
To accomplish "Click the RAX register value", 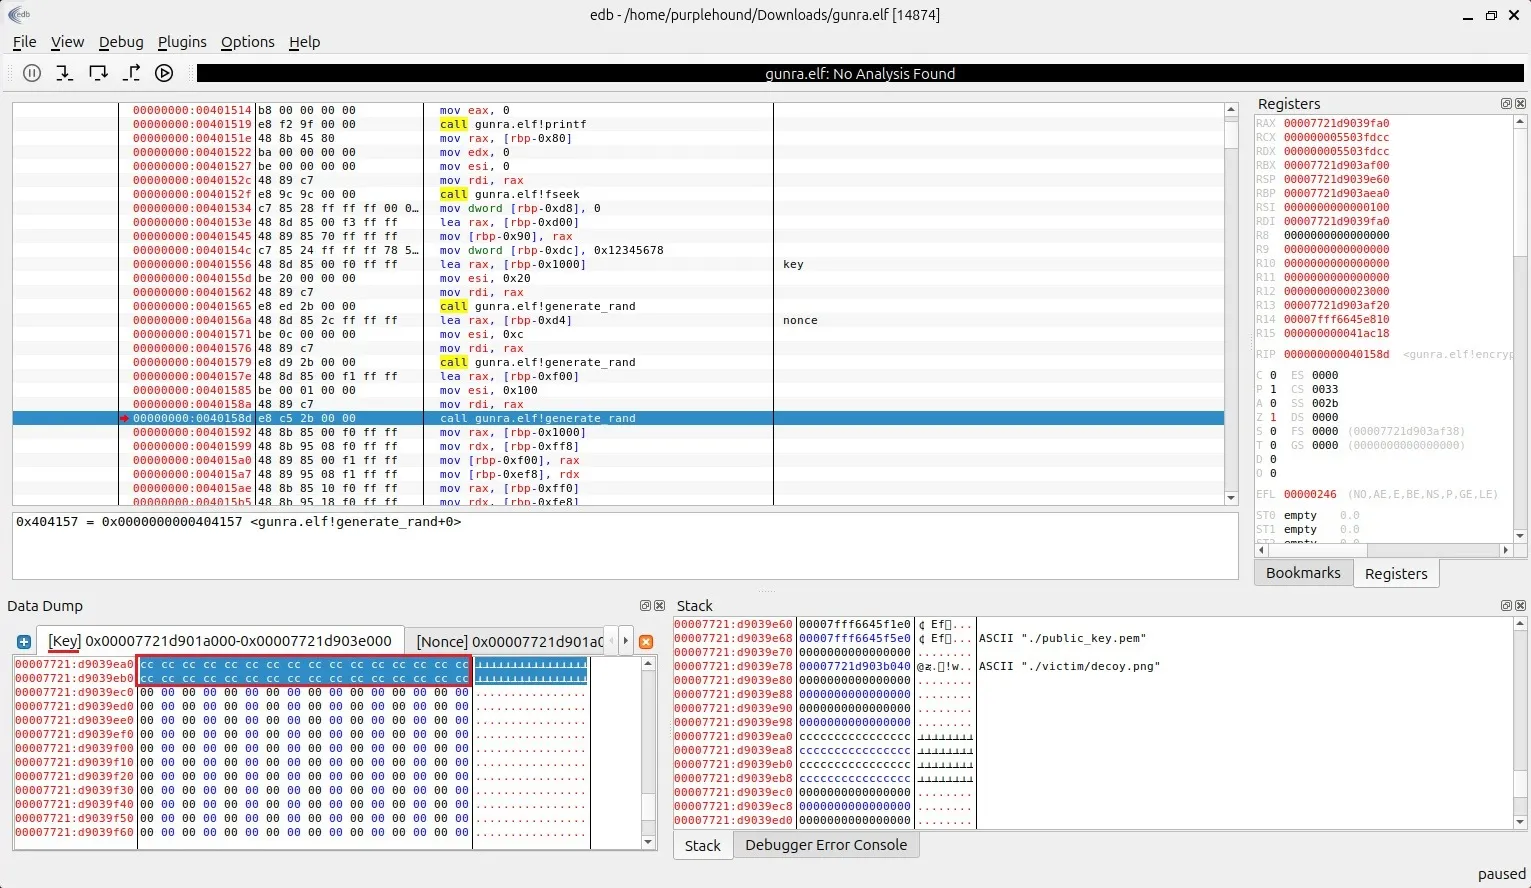I will [1336, 123].
